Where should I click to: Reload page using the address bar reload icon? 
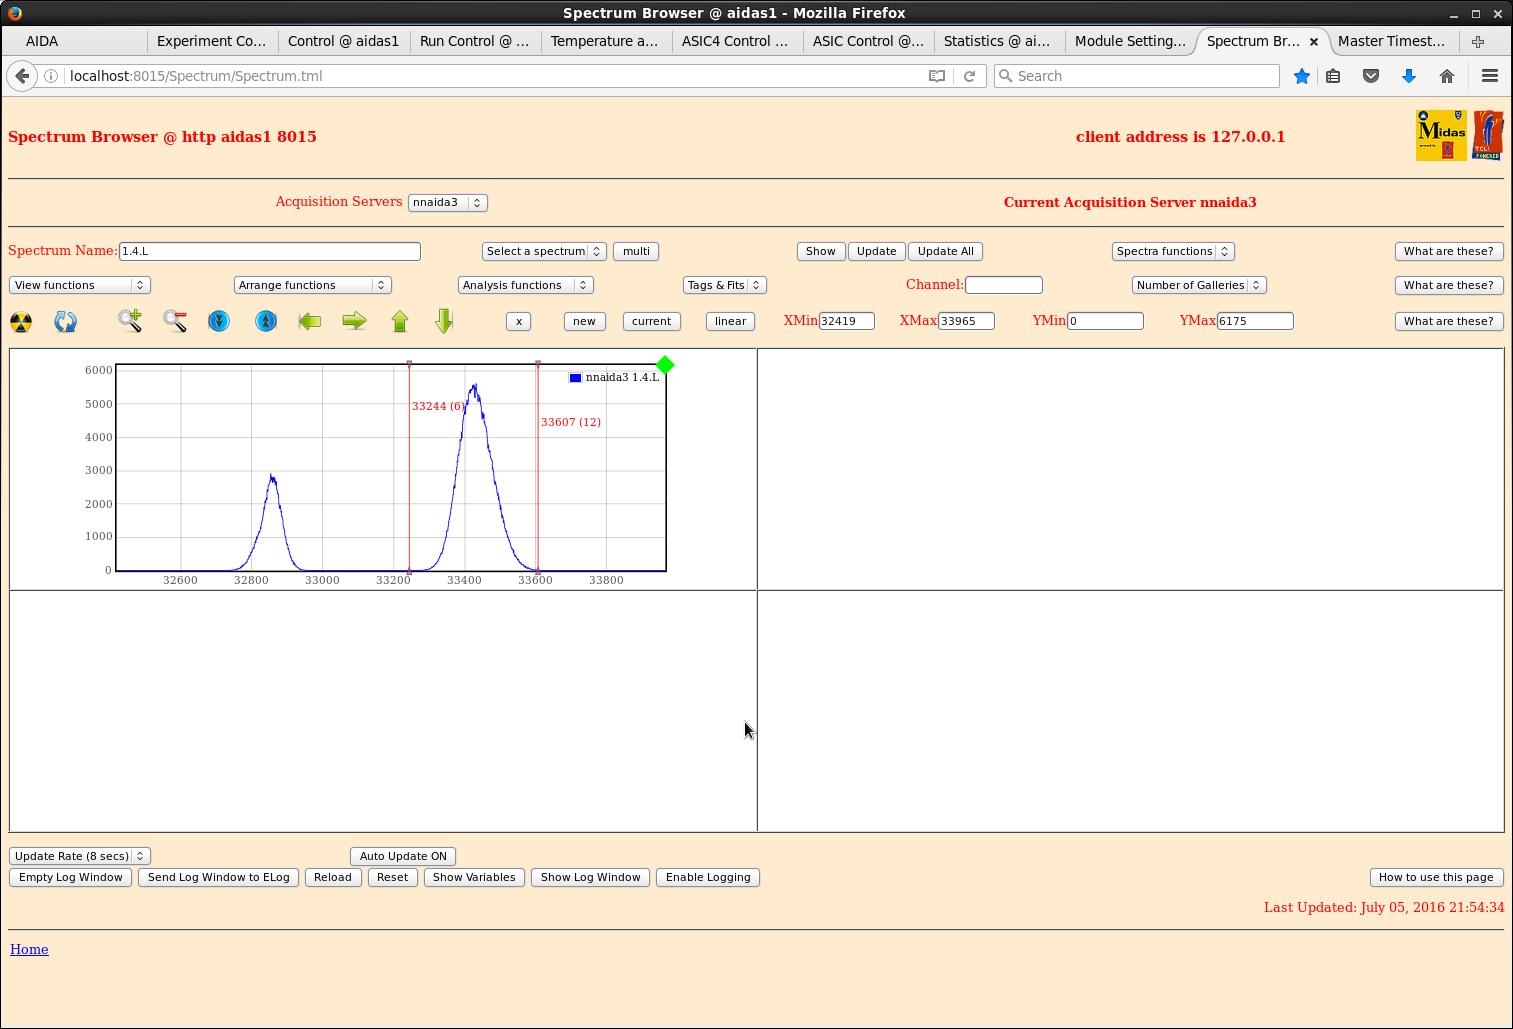(969, 76)
